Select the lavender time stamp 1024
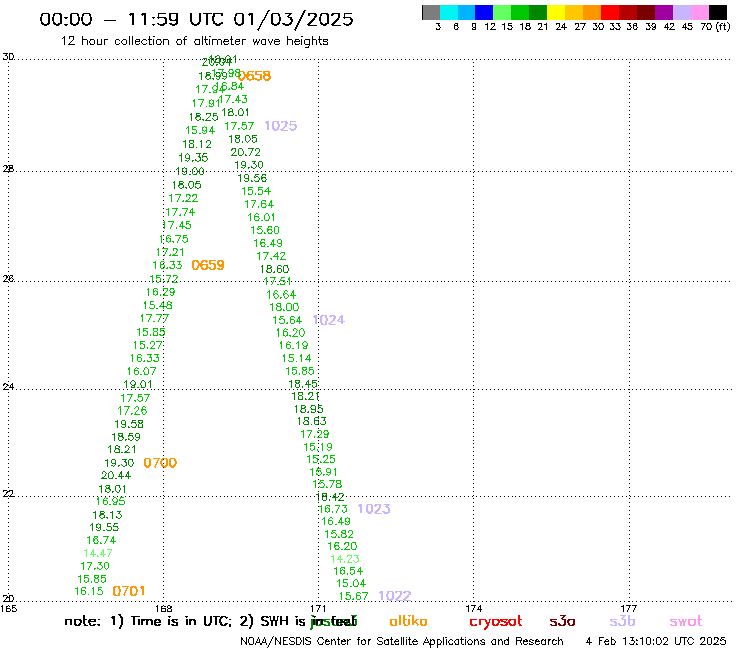 (x=329, y=320)
